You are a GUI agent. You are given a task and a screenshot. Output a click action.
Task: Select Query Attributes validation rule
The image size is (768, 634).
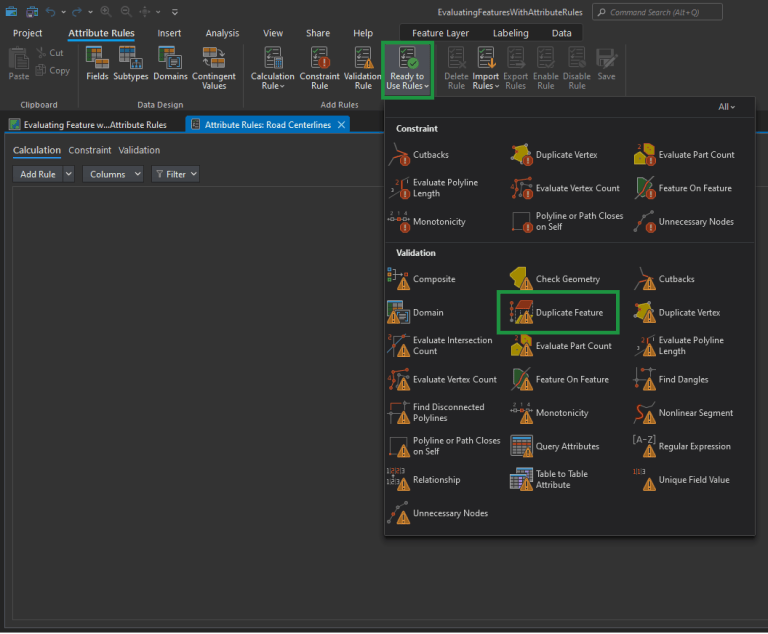pos(555,446)
